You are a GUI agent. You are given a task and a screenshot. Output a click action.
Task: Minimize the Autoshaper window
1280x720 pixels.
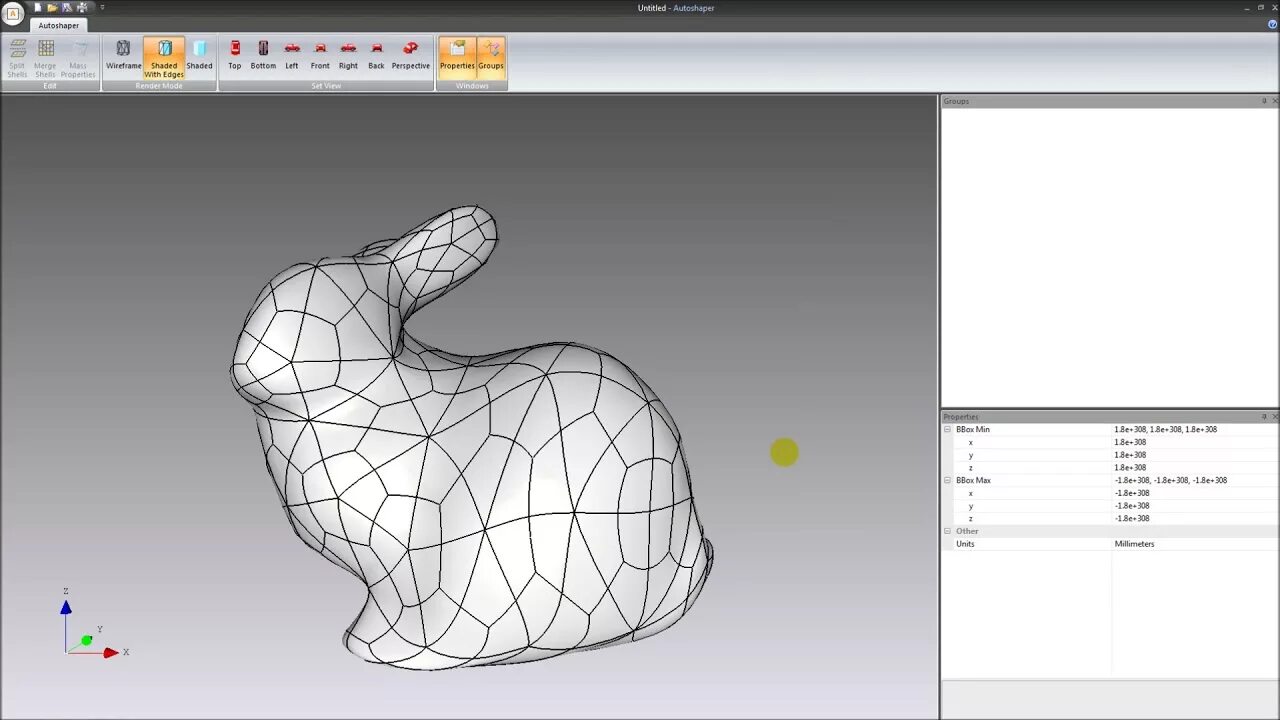tap(1246, 7)
